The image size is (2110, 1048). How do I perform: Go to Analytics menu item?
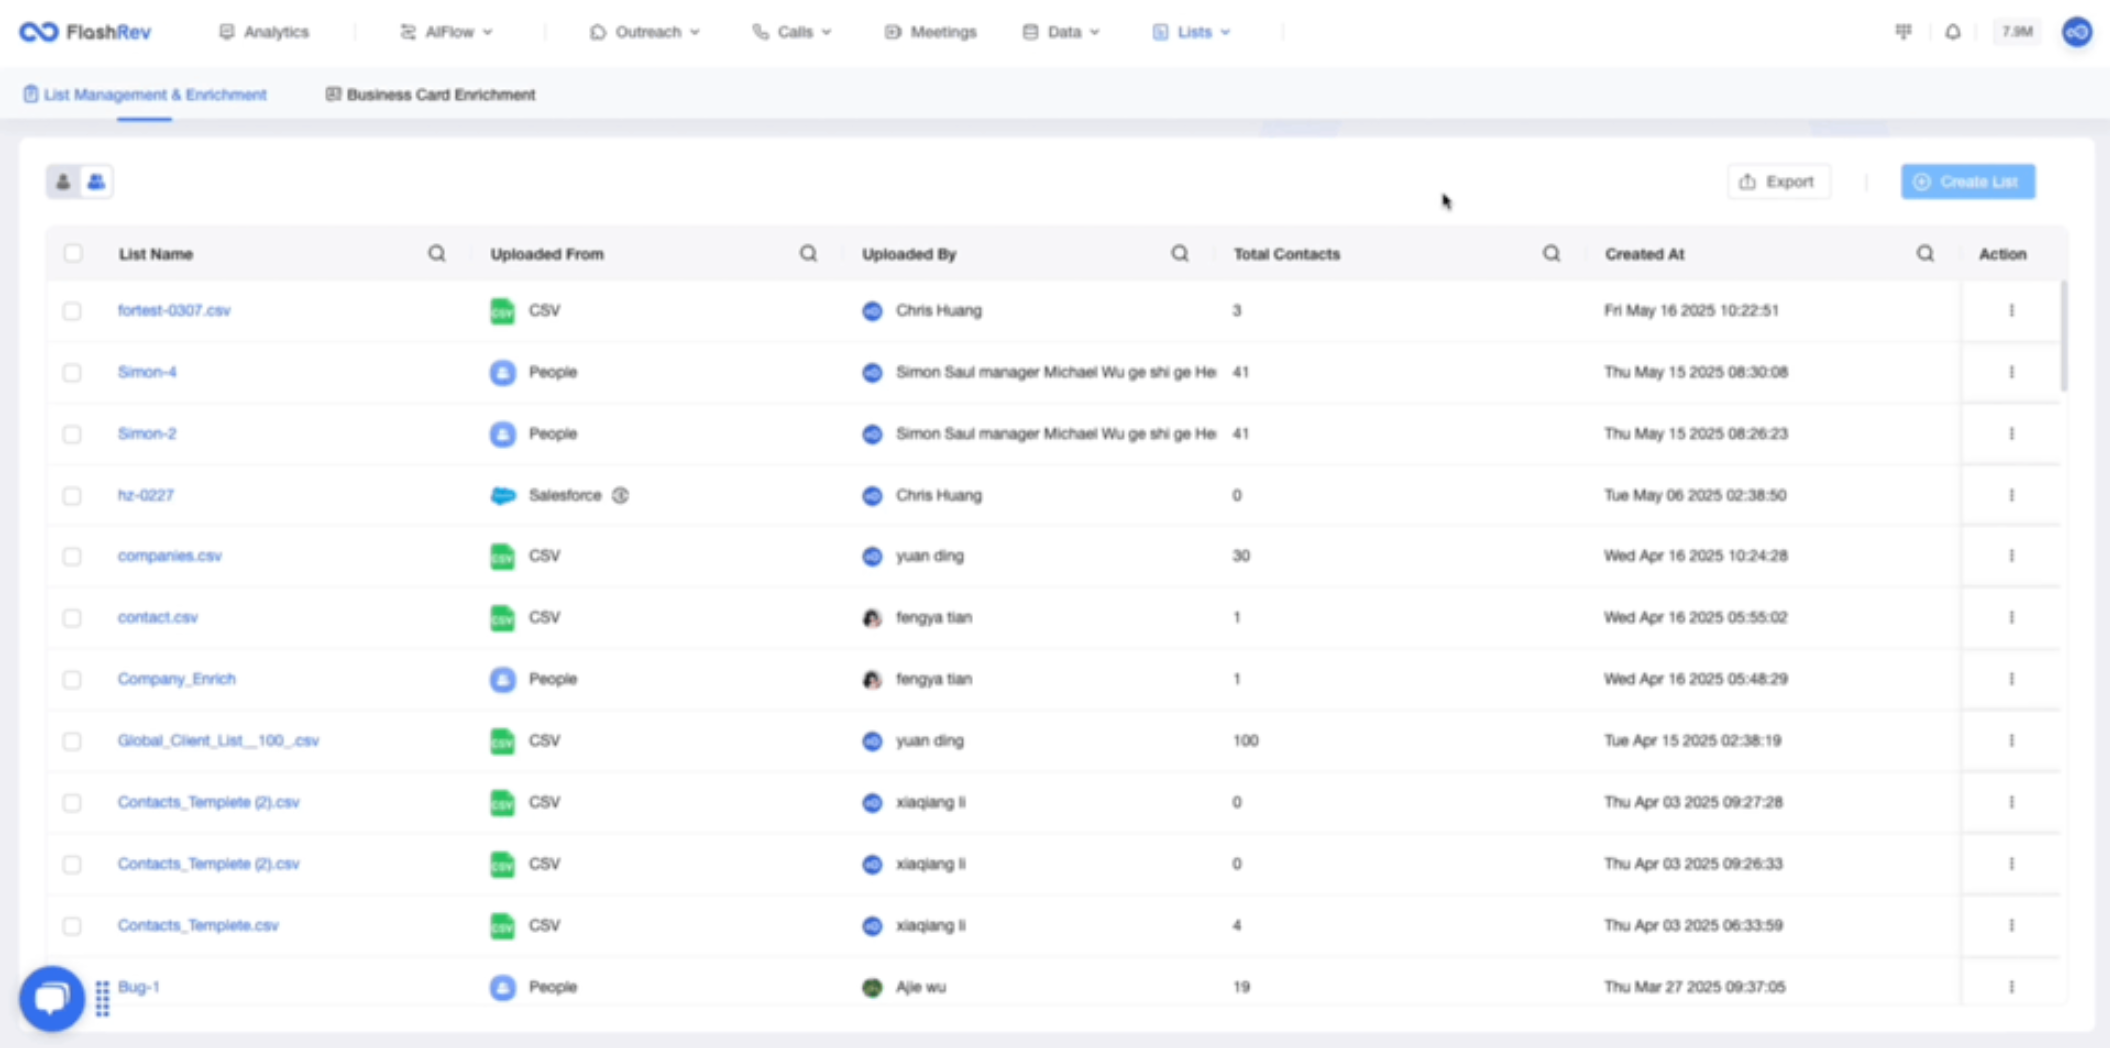point(264,32)
